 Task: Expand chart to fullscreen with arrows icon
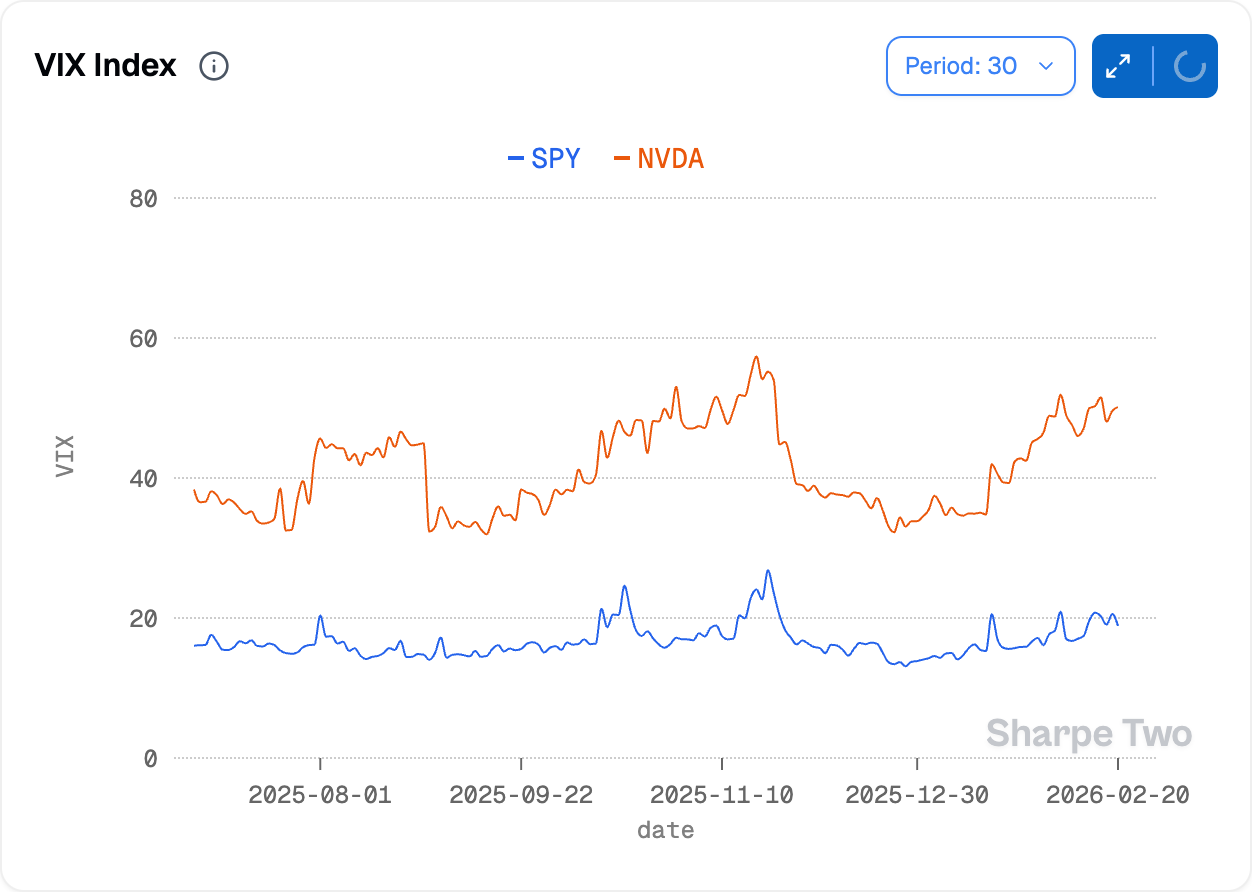pyautogui.click(x=1118, y=67)
